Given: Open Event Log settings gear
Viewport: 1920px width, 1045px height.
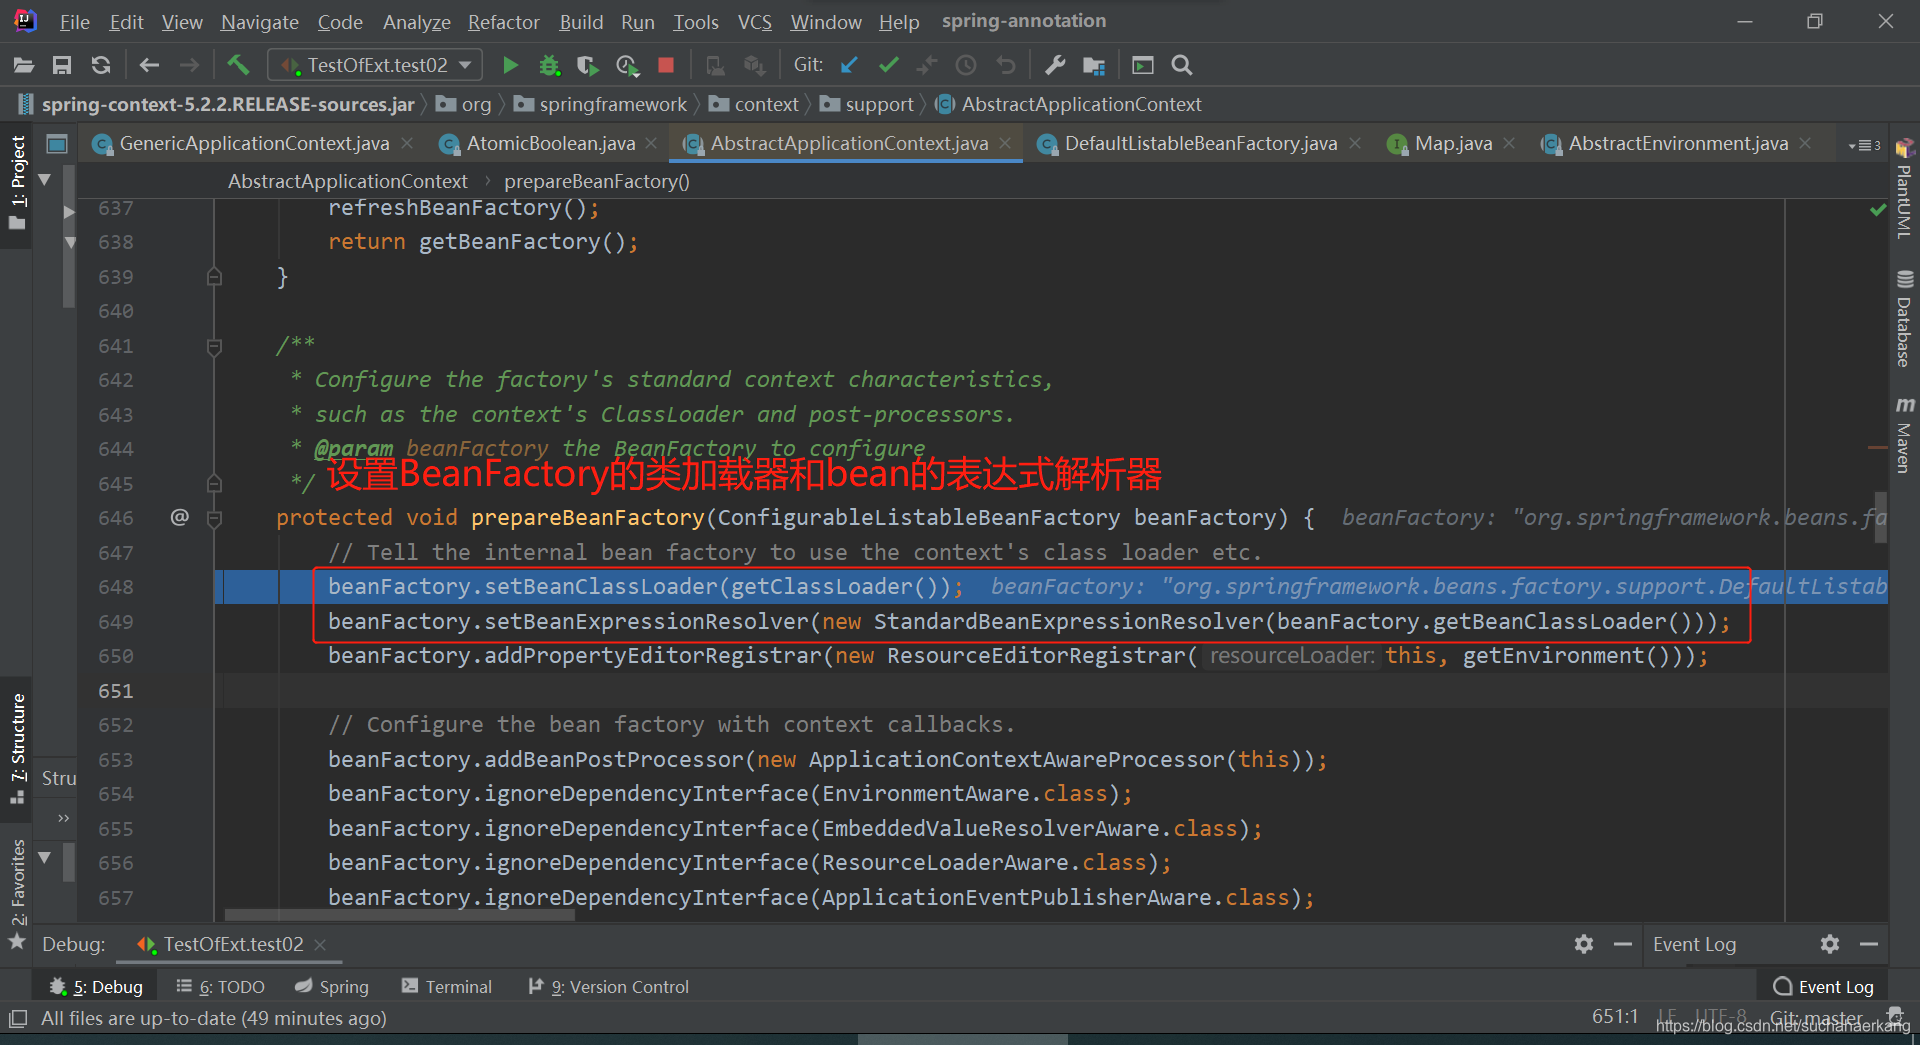Looking at the screenshot, I should point(1830,944).
